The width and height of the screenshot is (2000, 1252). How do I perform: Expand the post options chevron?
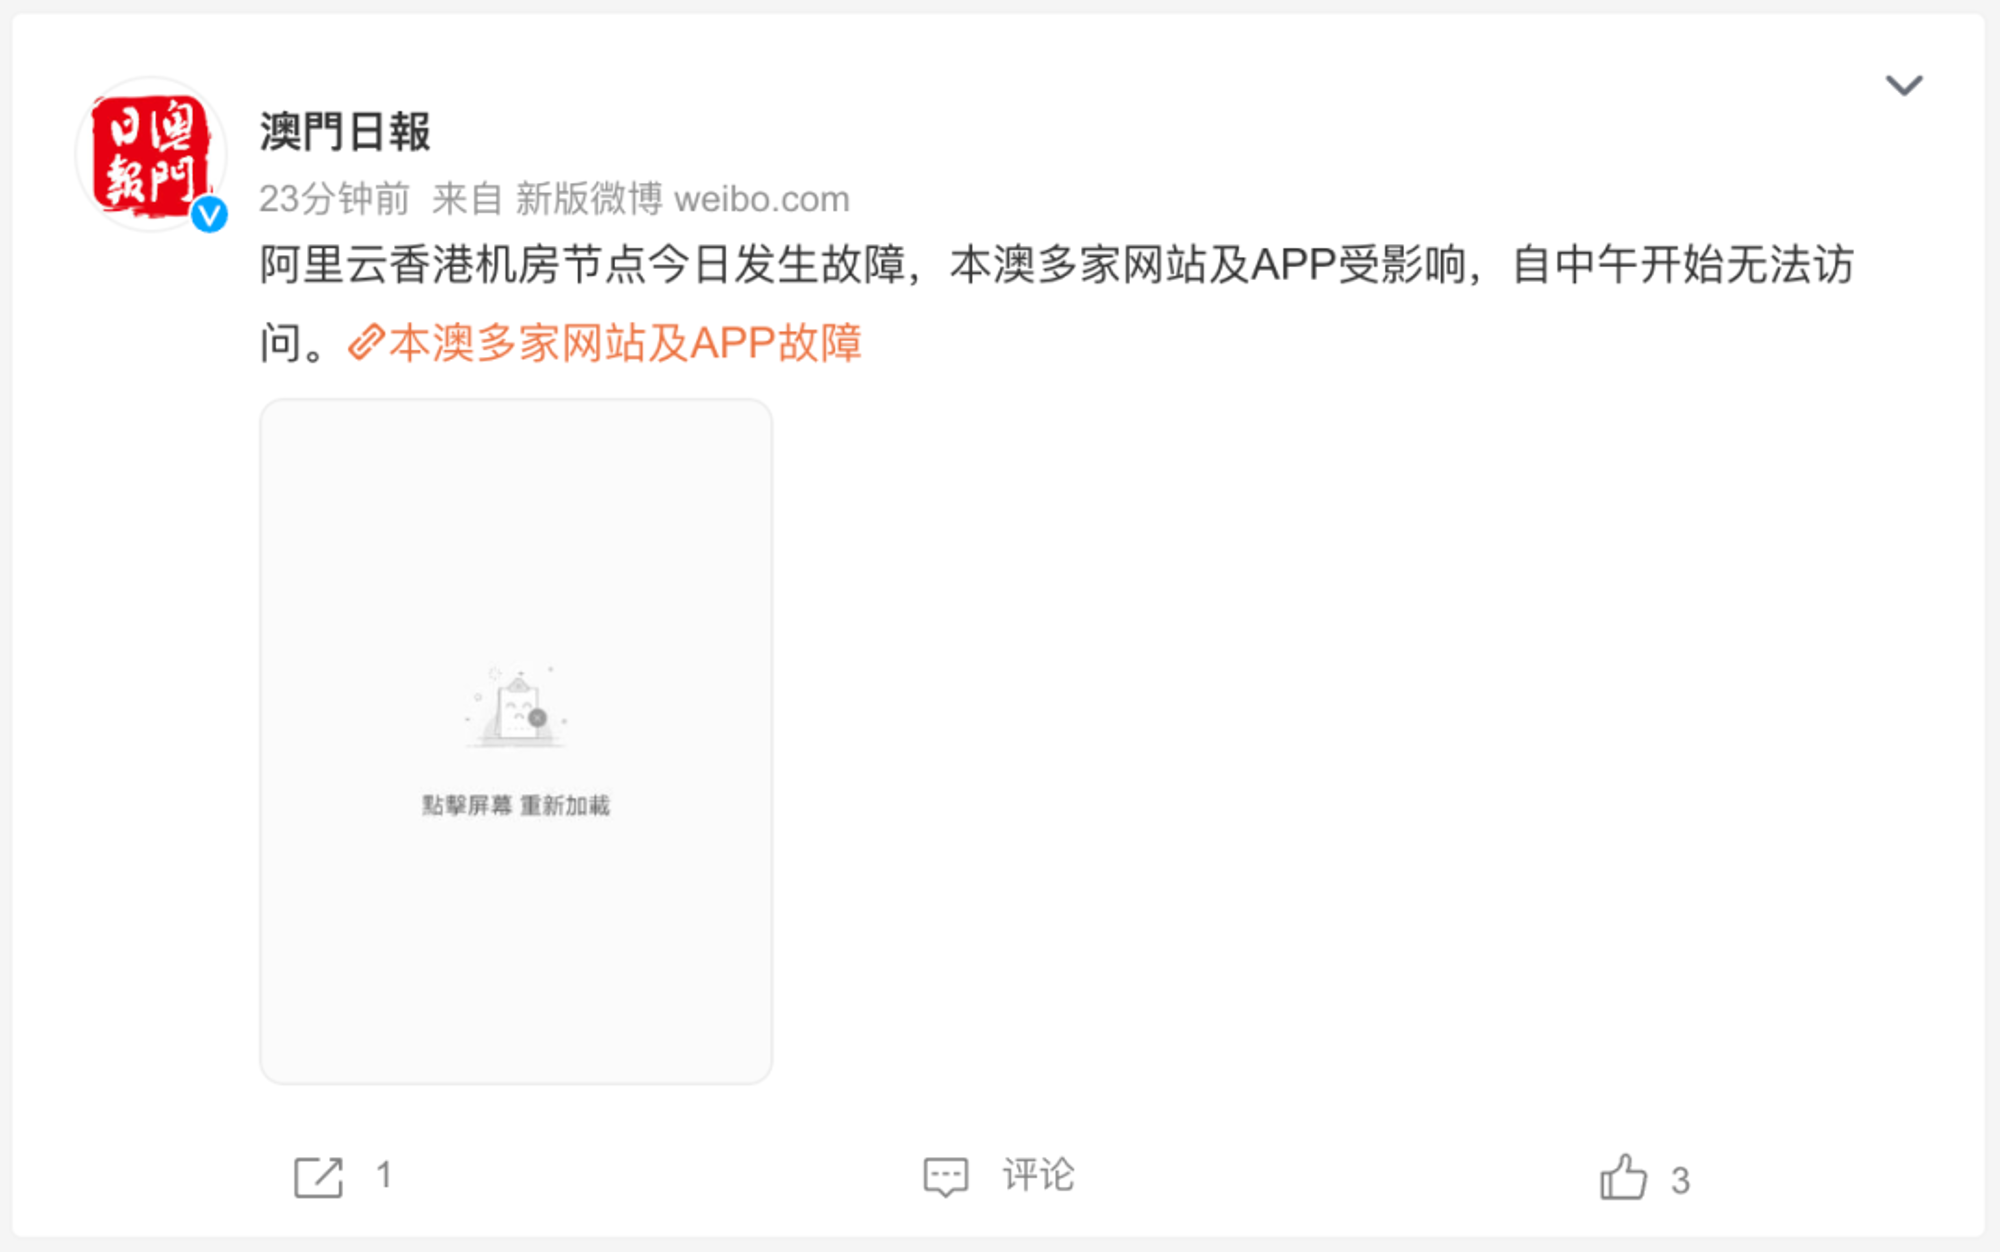[x=1904, y=85]
